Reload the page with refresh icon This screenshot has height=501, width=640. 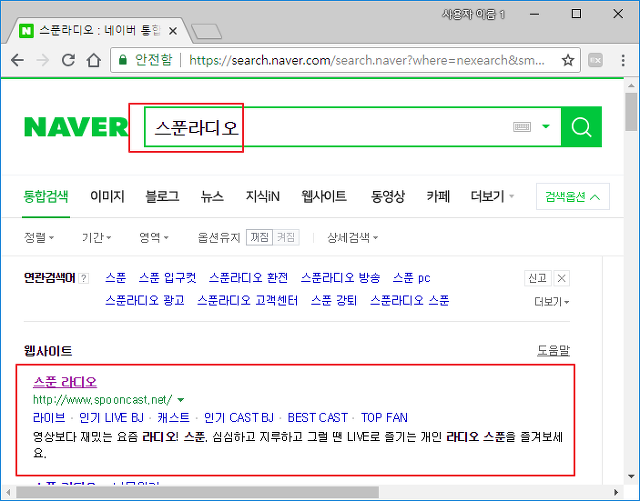point(68,60)
